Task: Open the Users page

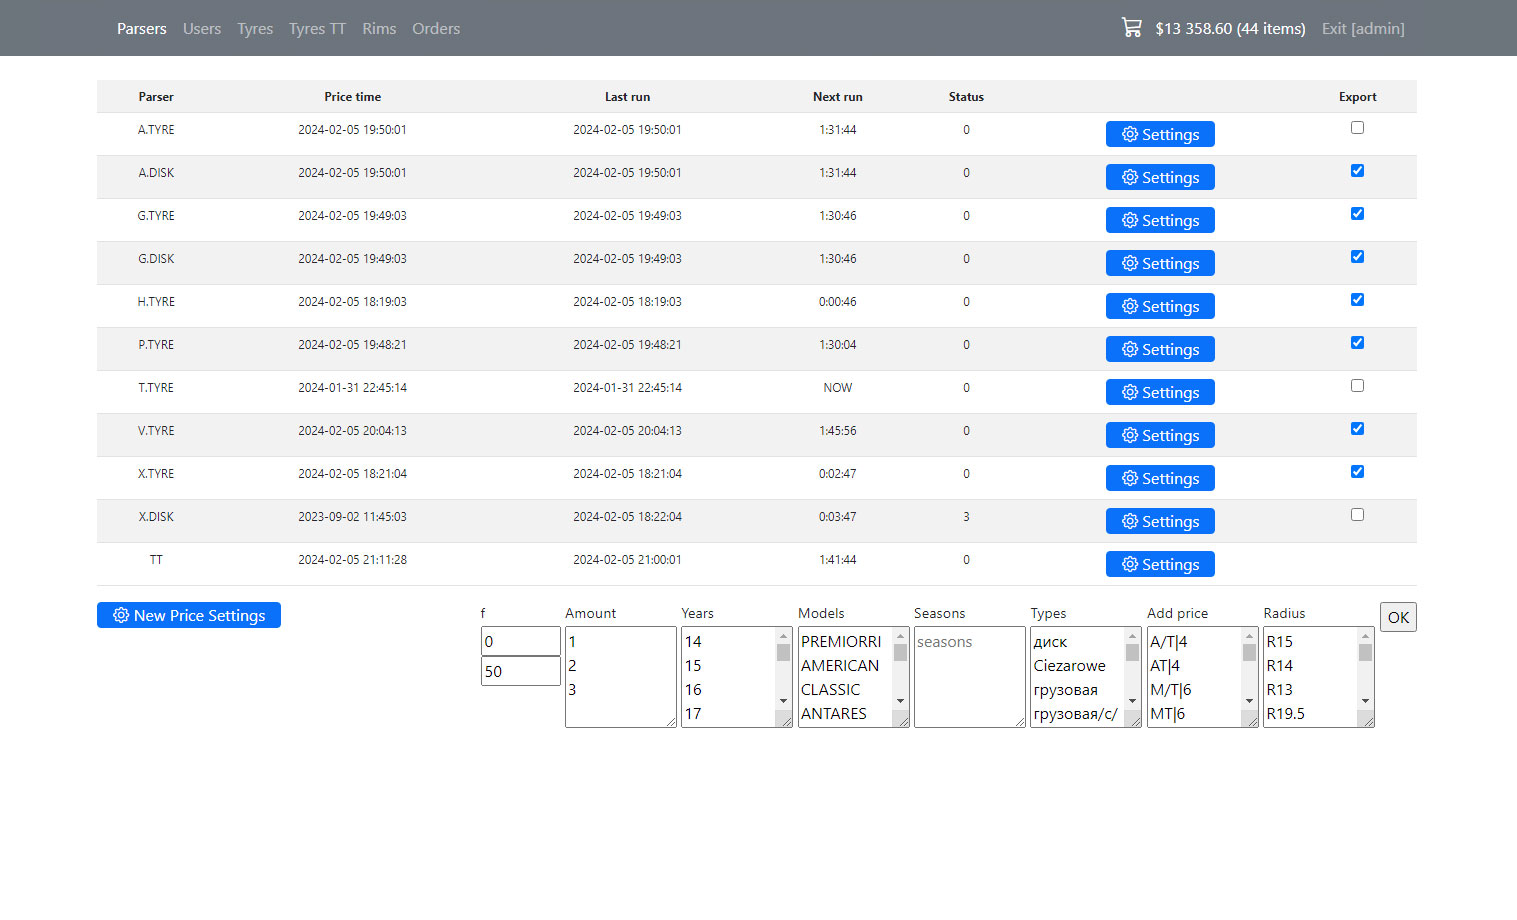Action: coord(202,28)
